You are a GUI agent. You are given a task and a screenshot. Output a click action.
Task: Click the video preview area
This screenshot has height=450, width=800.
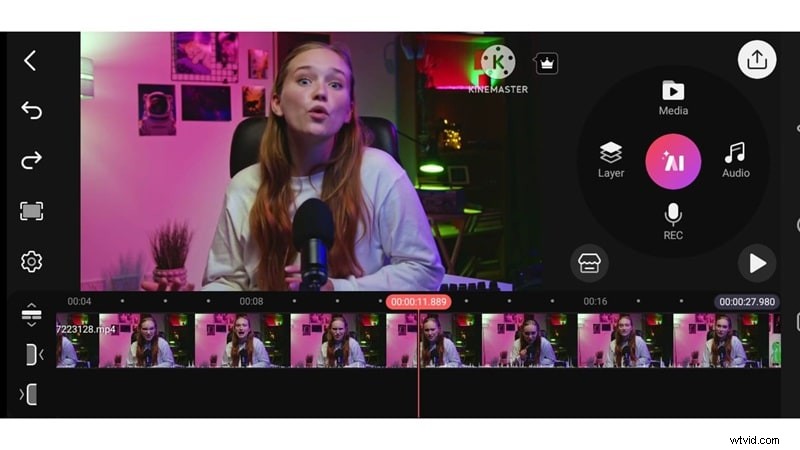(x=311, y=161)
